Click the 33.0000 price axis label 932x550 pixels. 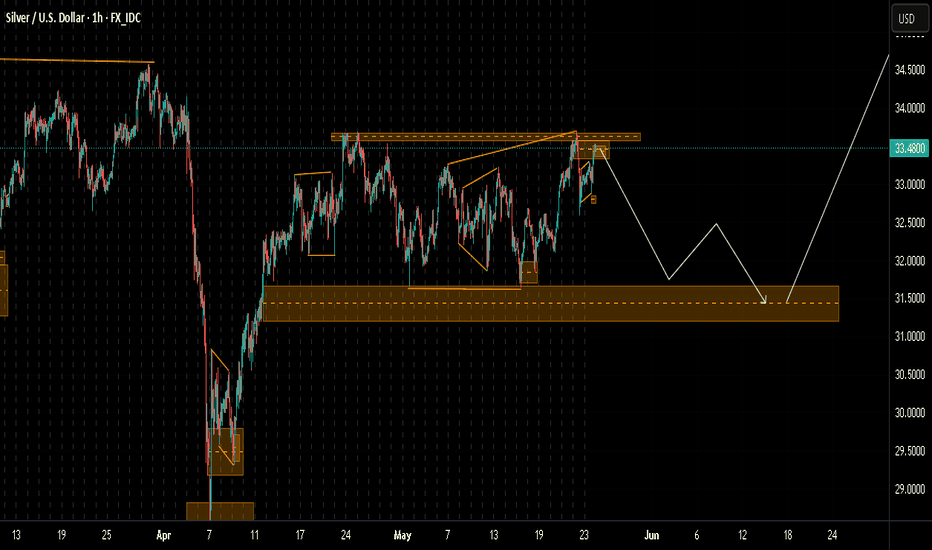909,184
